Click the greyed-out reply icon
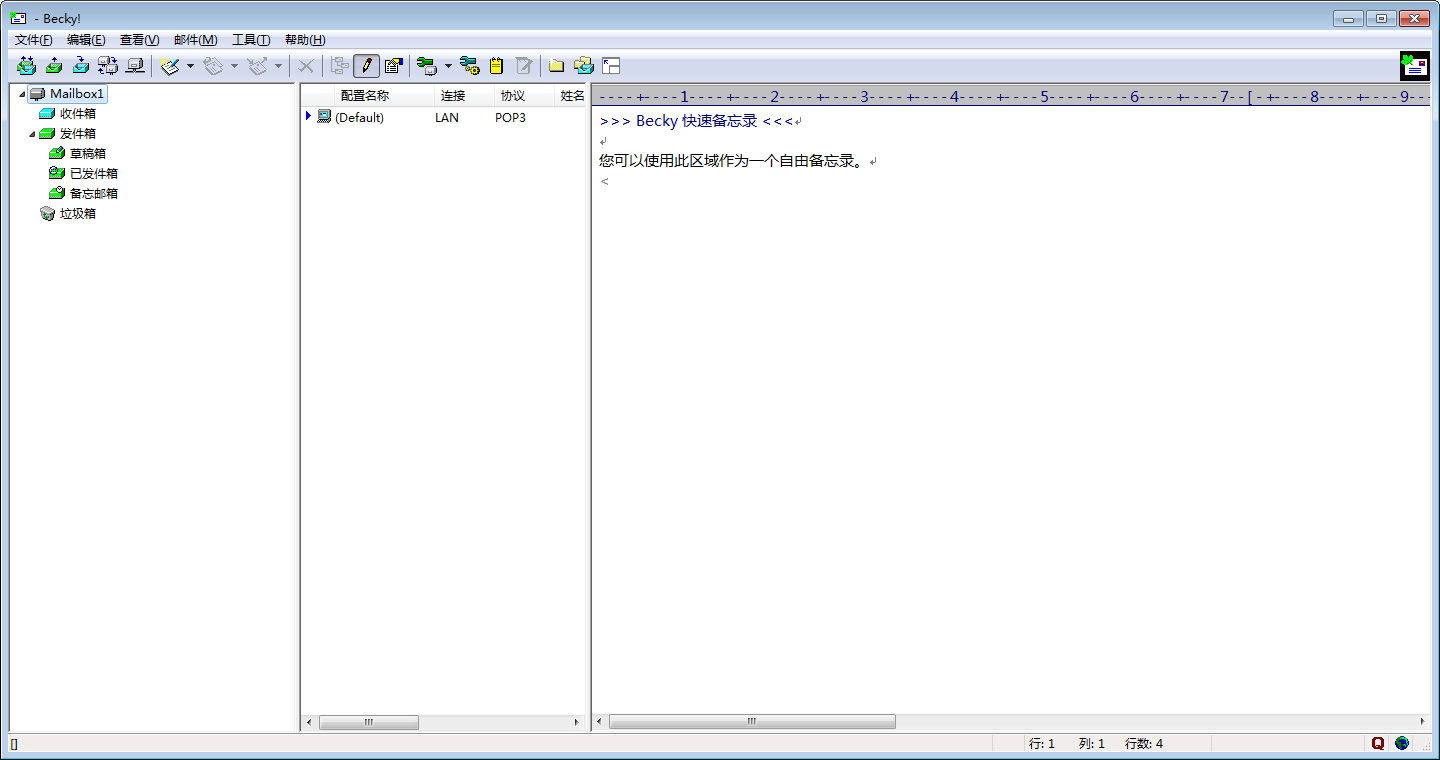The image size is (1440, 760). [x=213, y=66]
